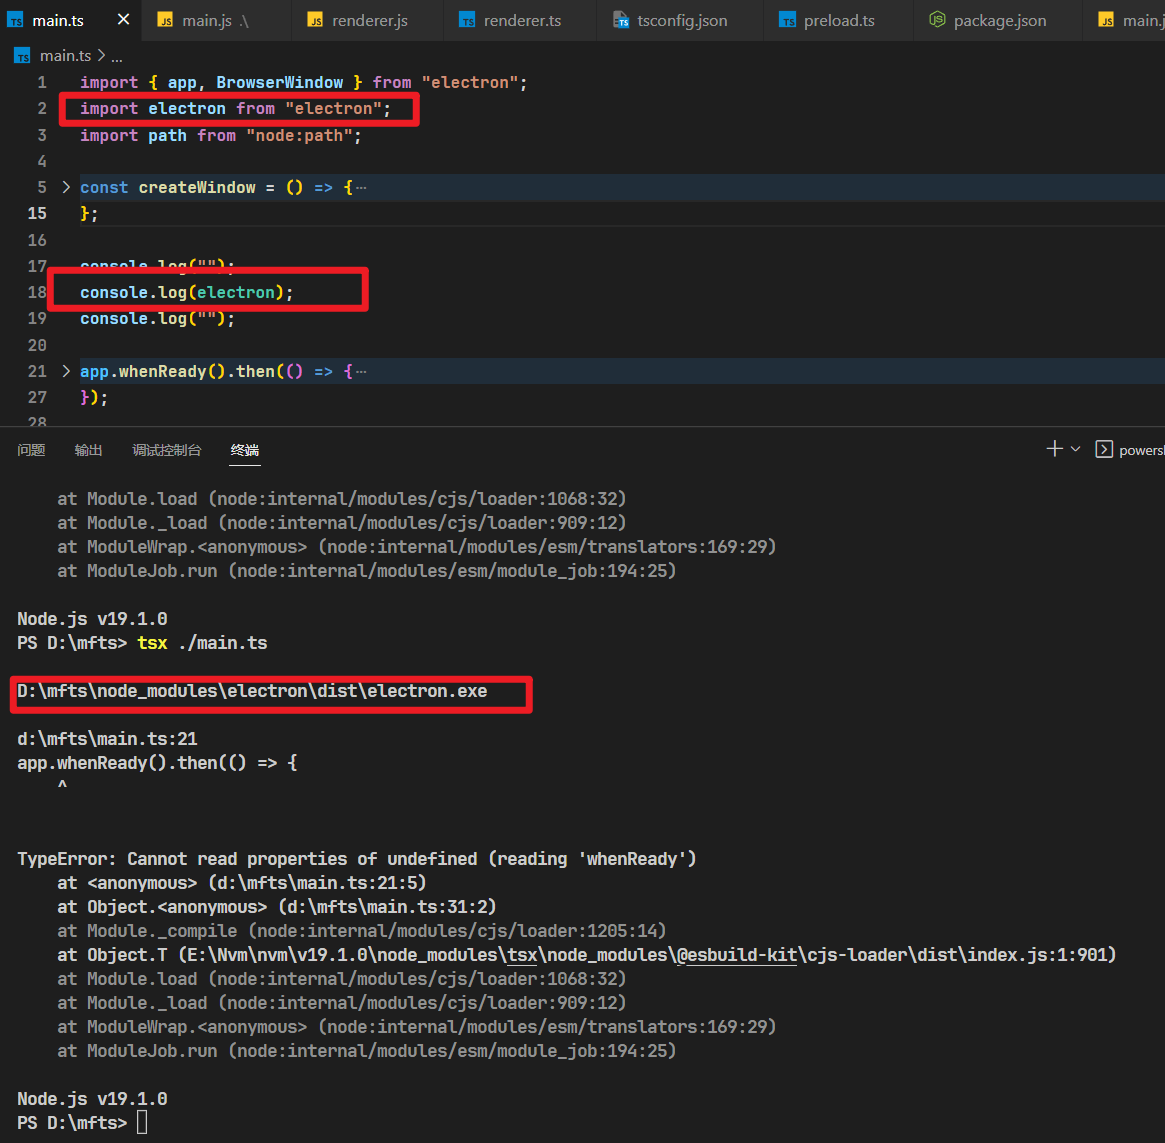Viewport: 1165px width, 1143px height.
Task: Click the JS icon on main.js tab
Action: [166, 21]
